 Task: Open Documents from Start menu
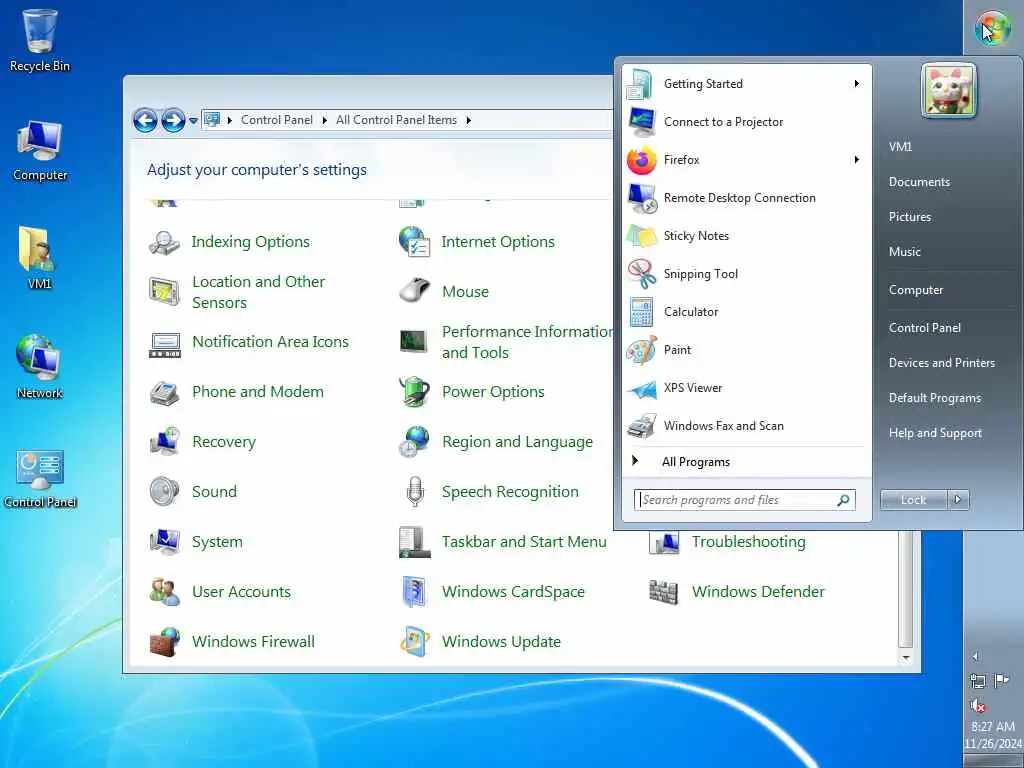click(x=920, y=182)
